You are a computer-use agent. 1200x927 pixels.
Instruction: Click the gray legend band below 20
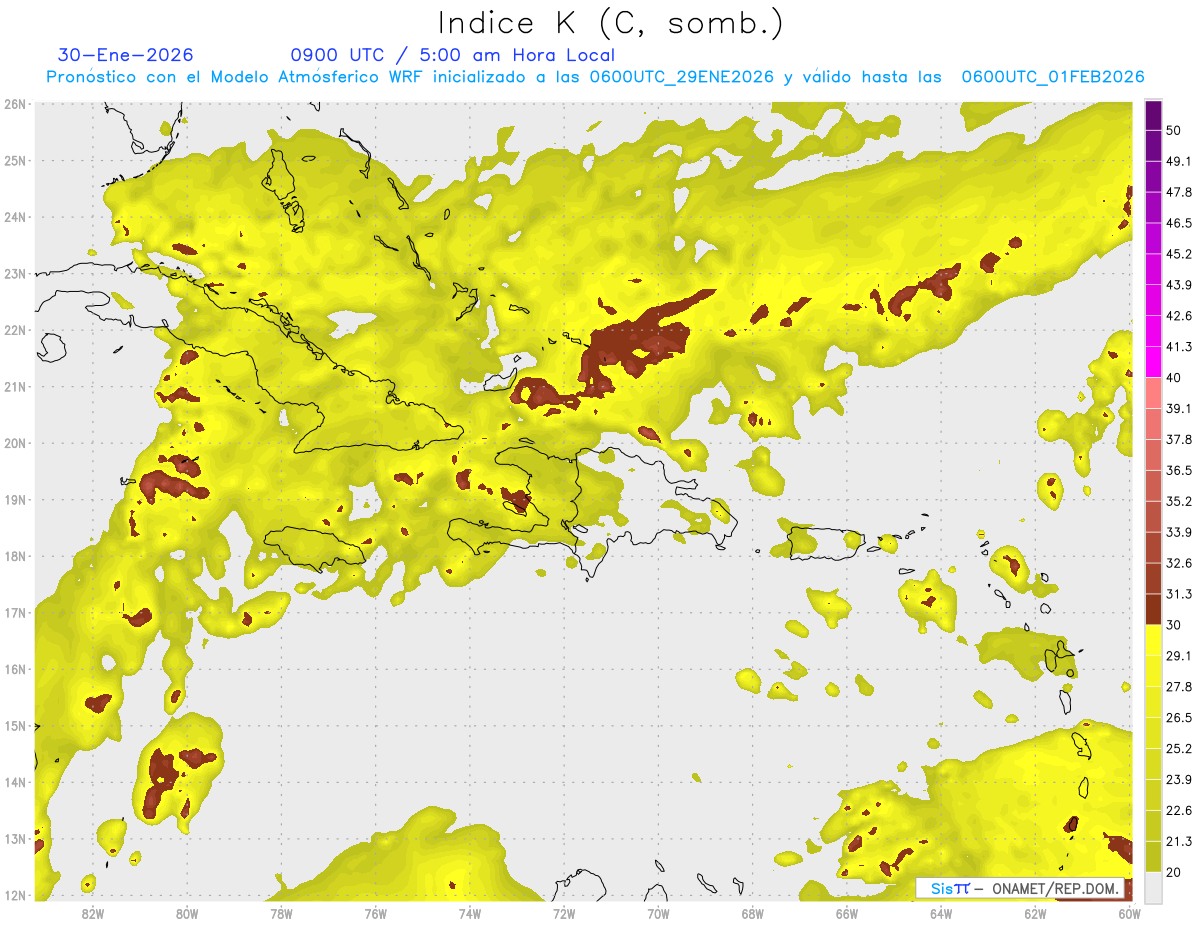[x=1153, y=887]
